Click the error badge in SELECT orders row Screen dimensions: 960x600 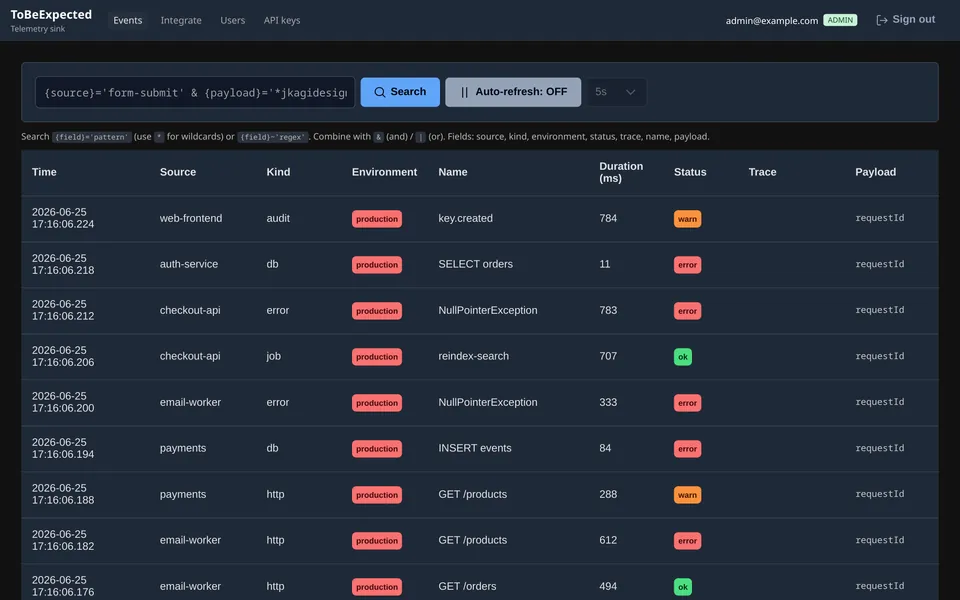[x=687, y=264]
